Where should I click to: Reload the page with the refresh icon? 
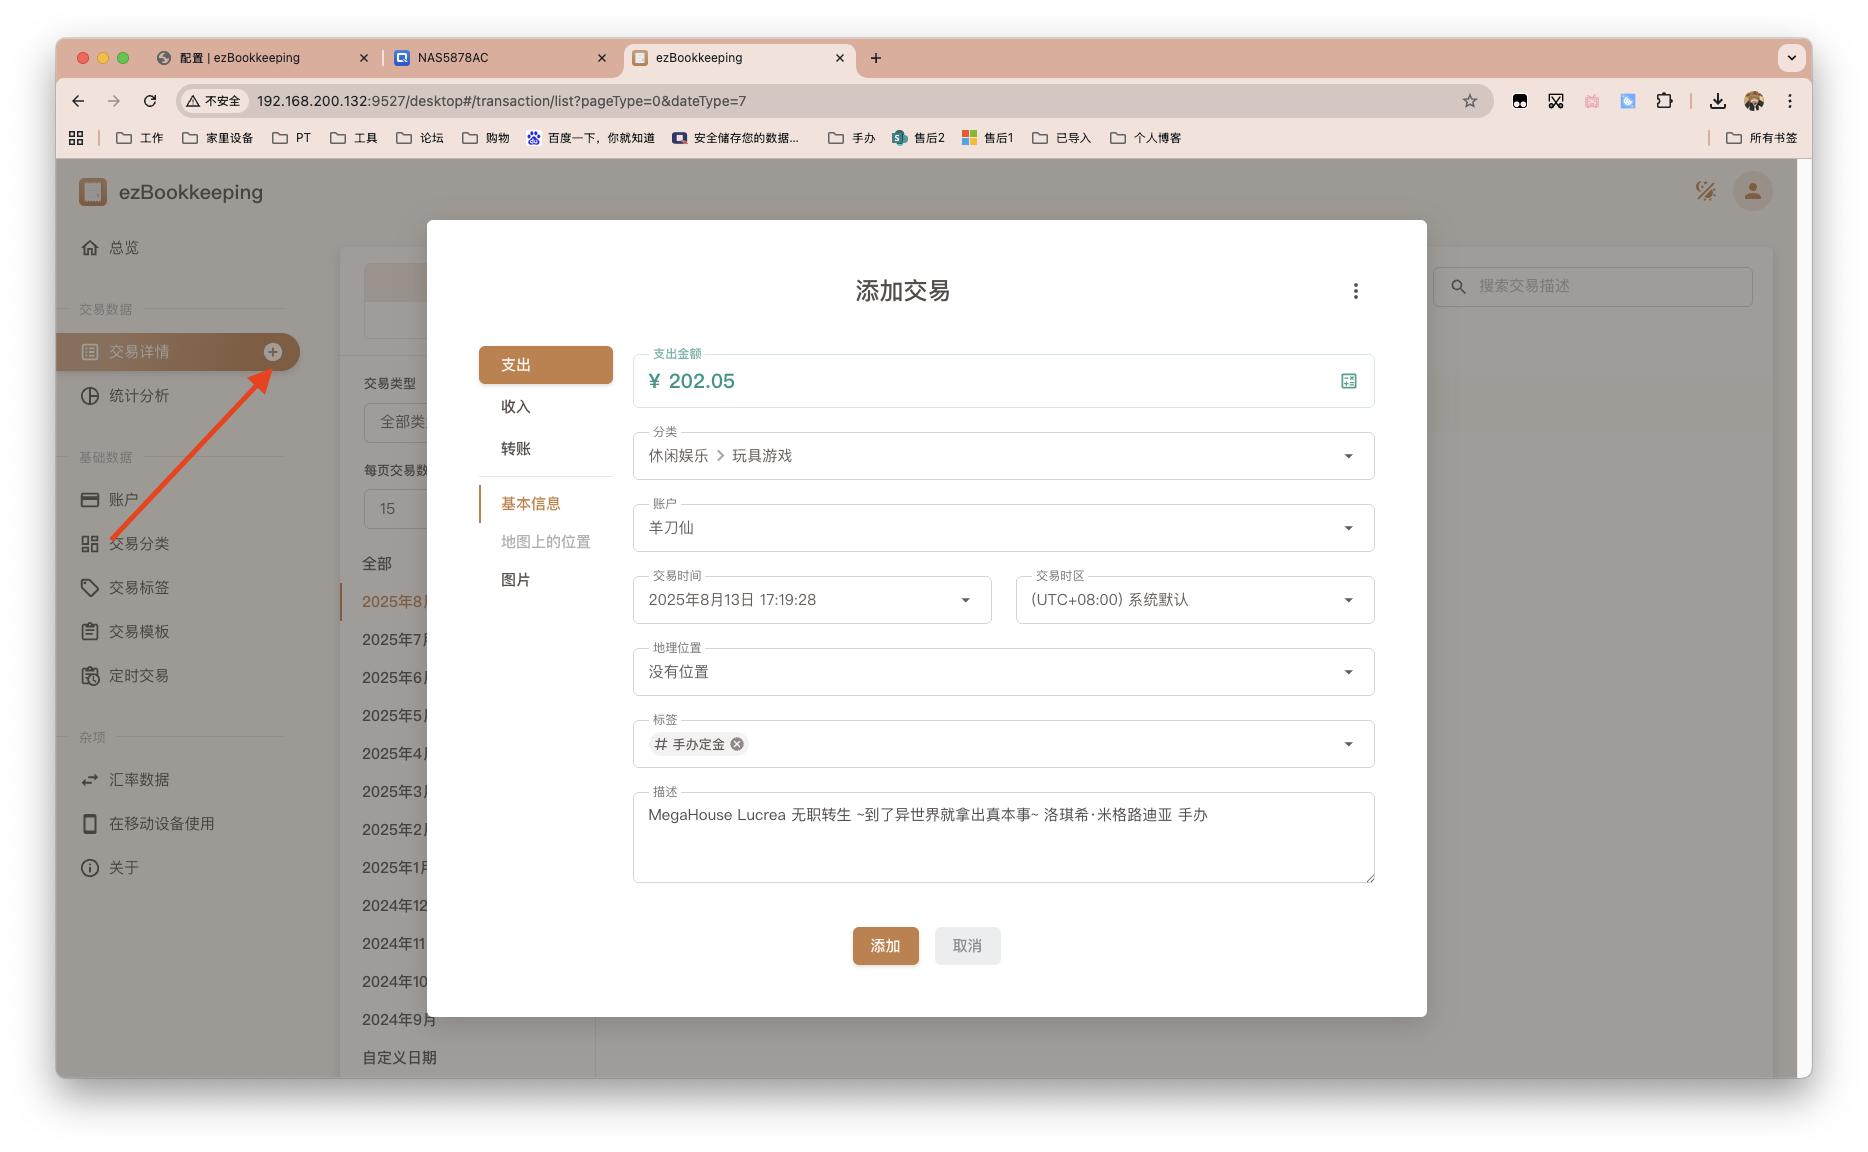click(150, 101)
